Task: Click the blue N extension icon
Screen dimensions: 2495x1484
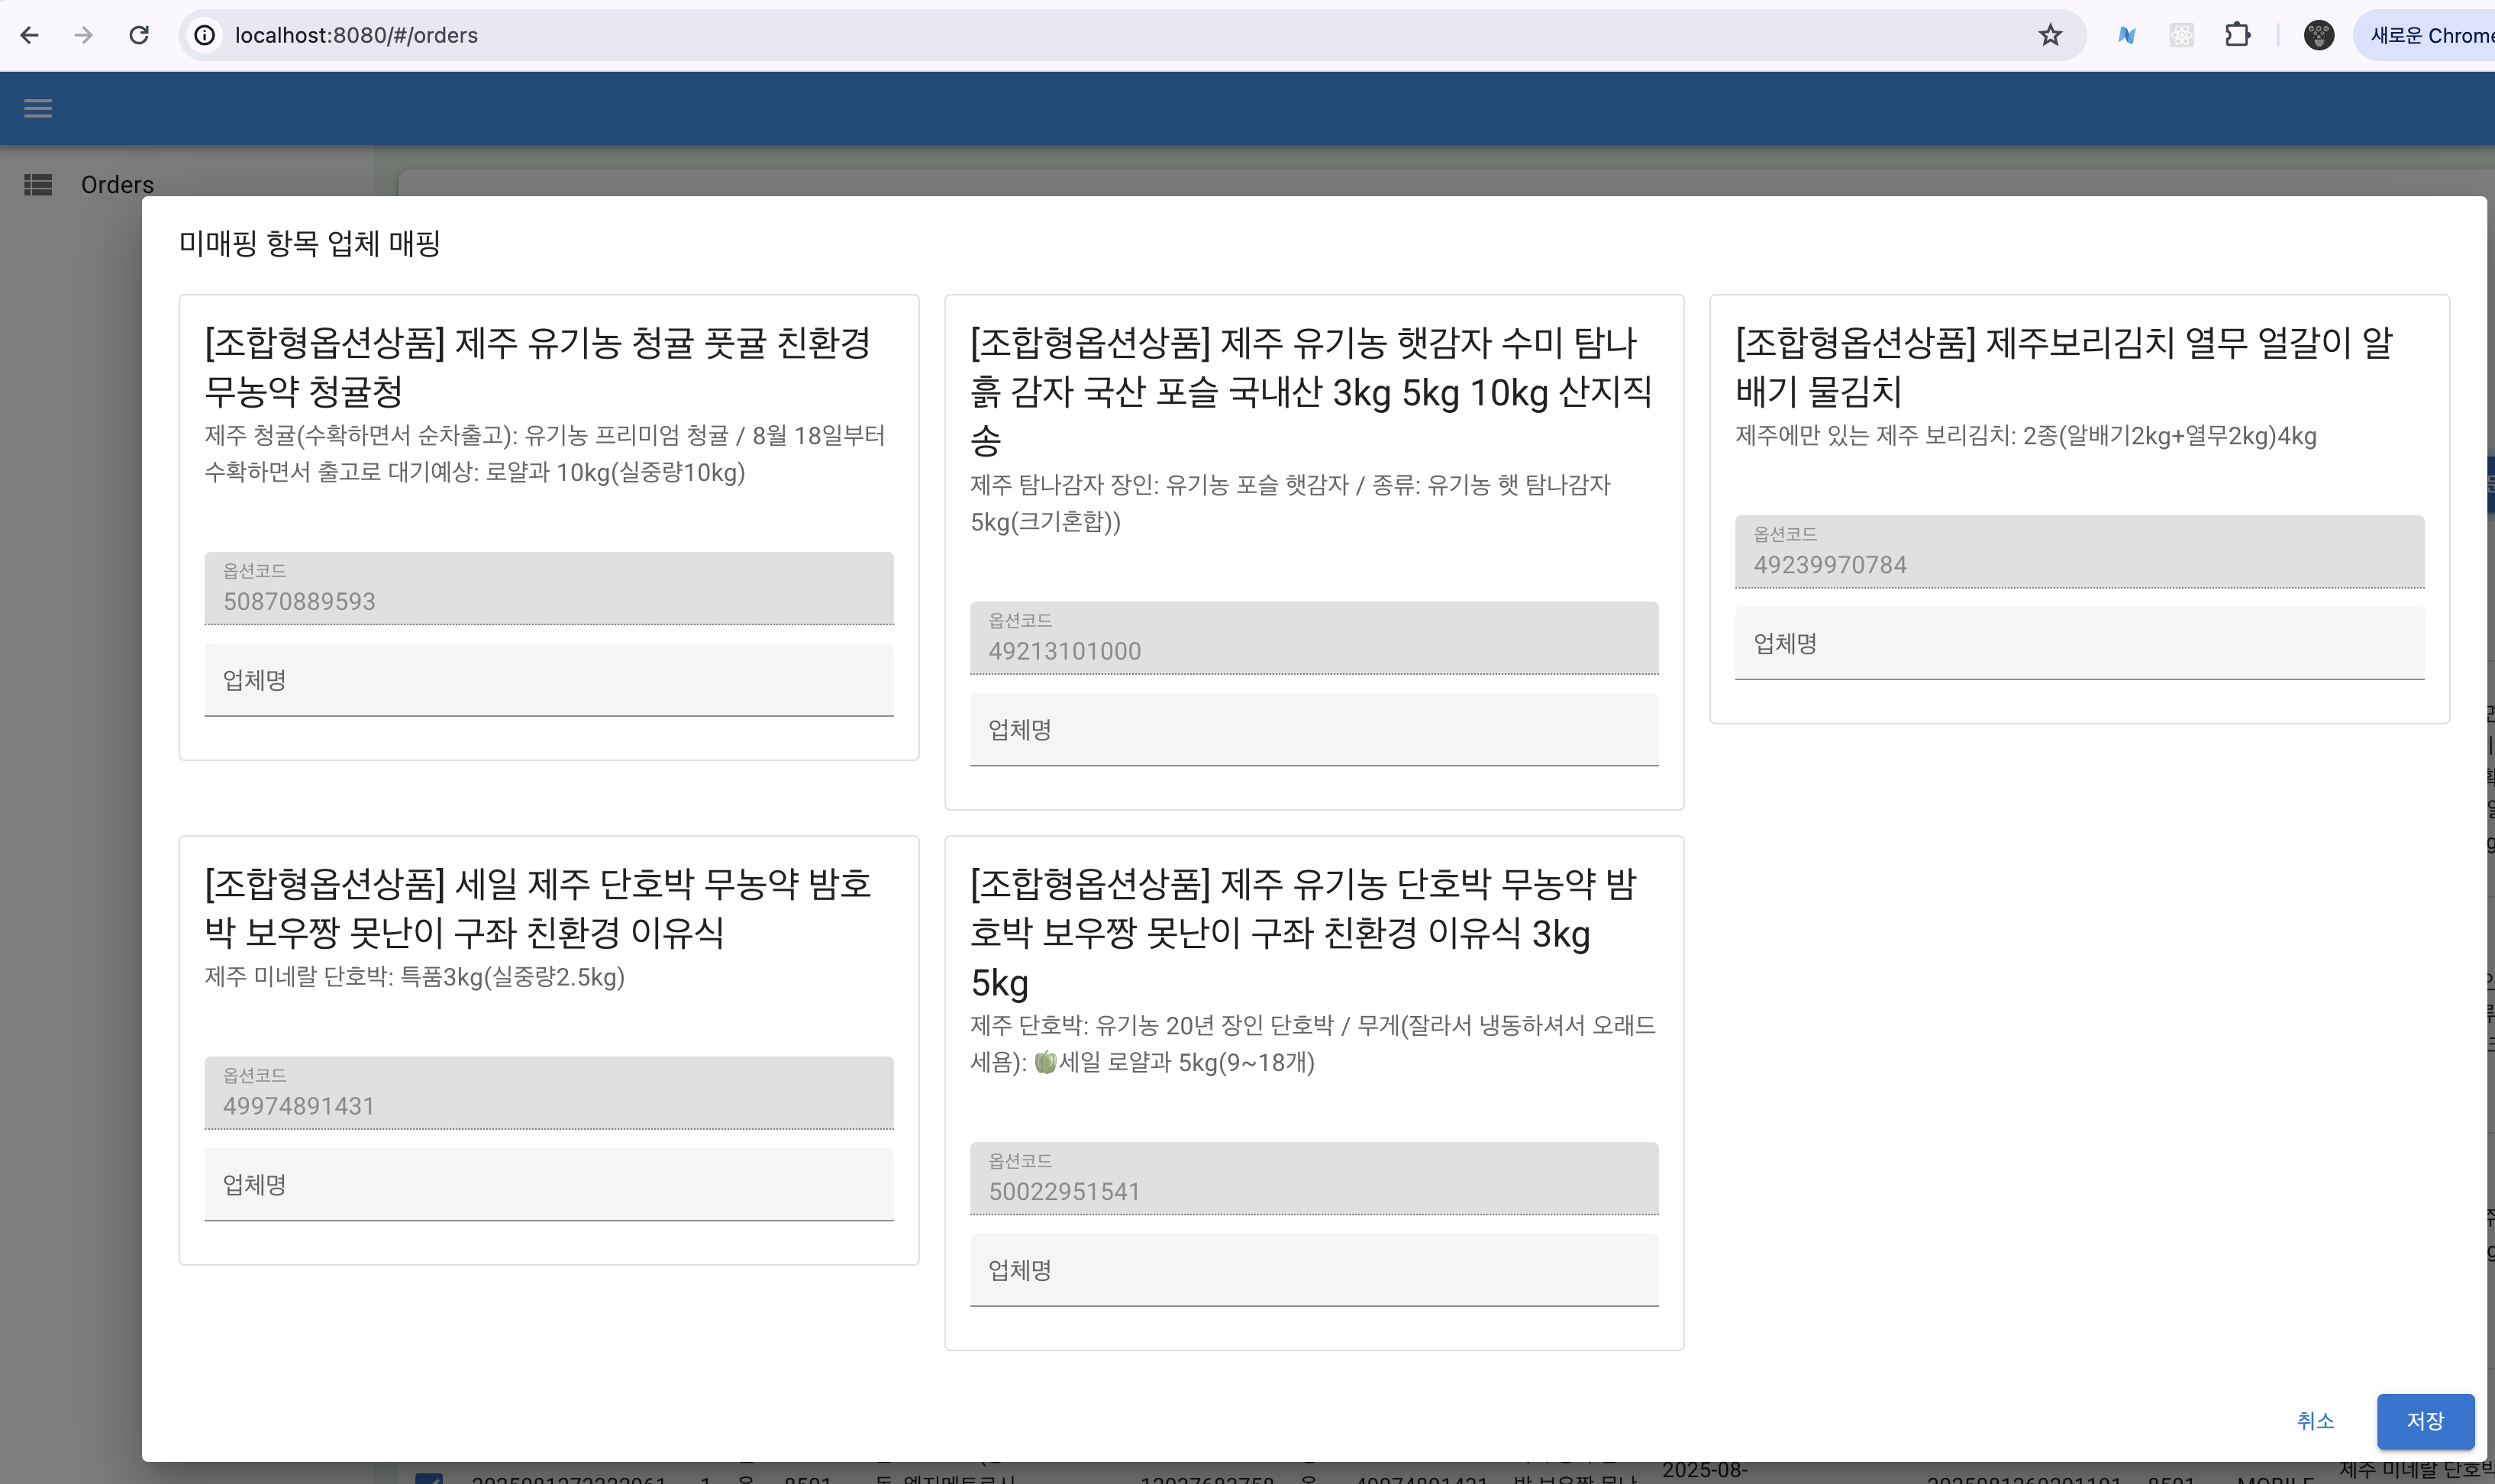Action: [2126, 35]
